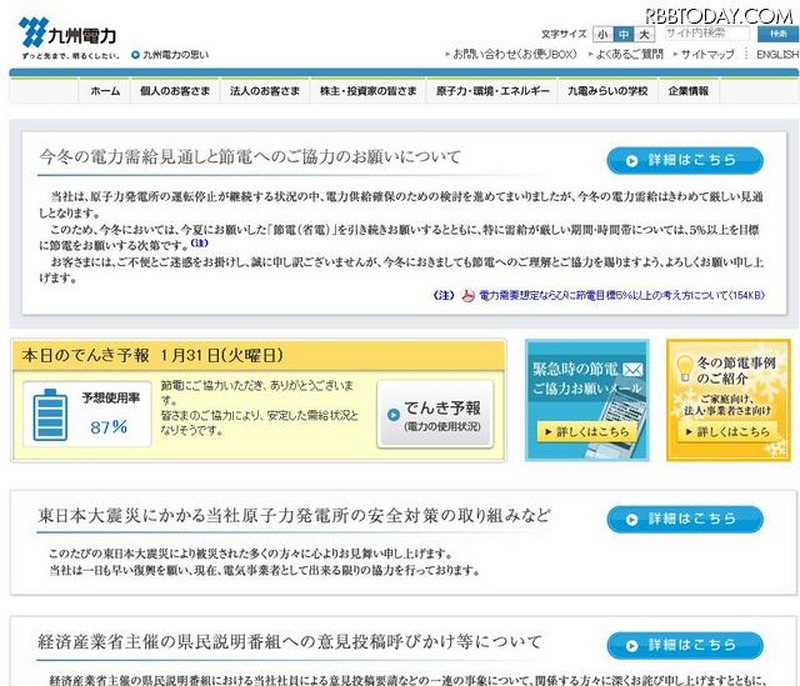Select large (大) font size
This screenshot has width=800, height=686.
[645, 34]
